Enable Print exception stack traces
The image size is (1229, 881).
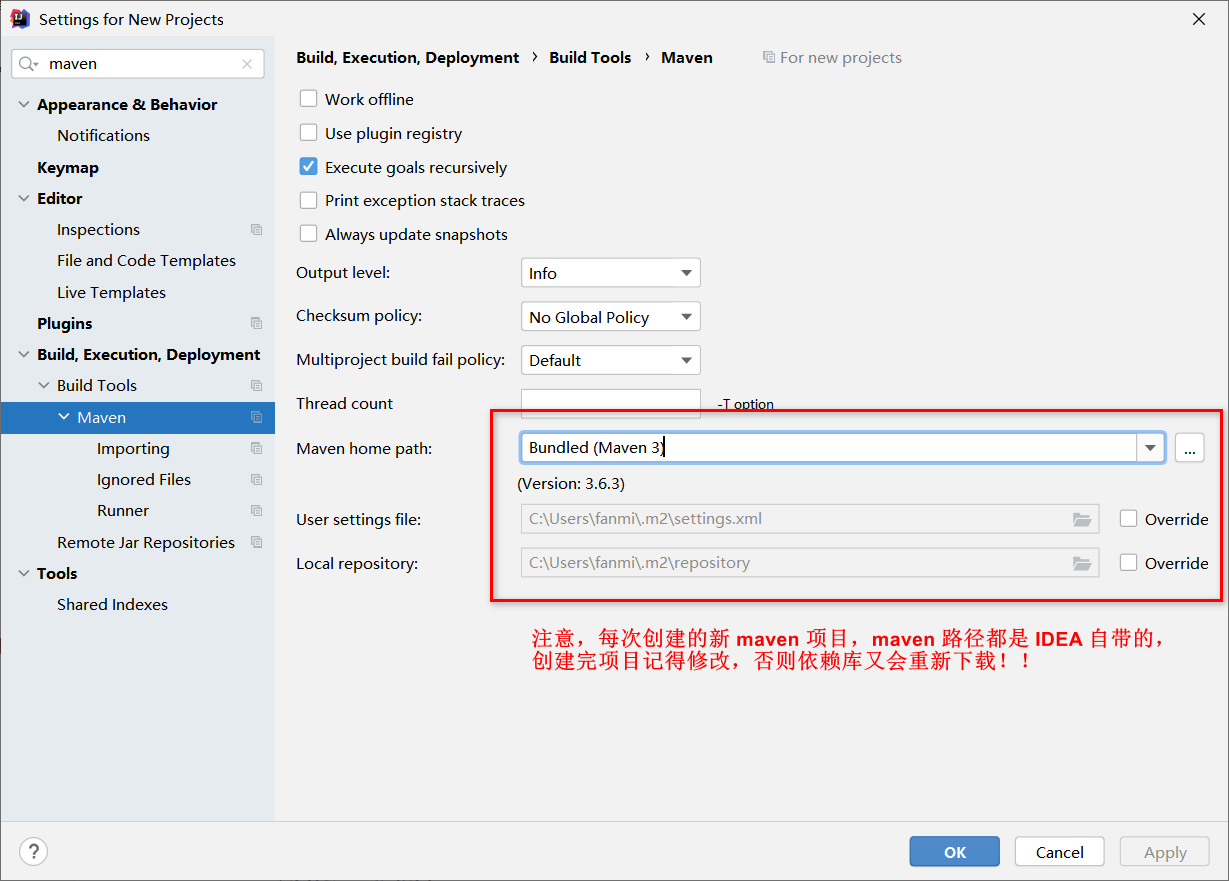[309, 201]
